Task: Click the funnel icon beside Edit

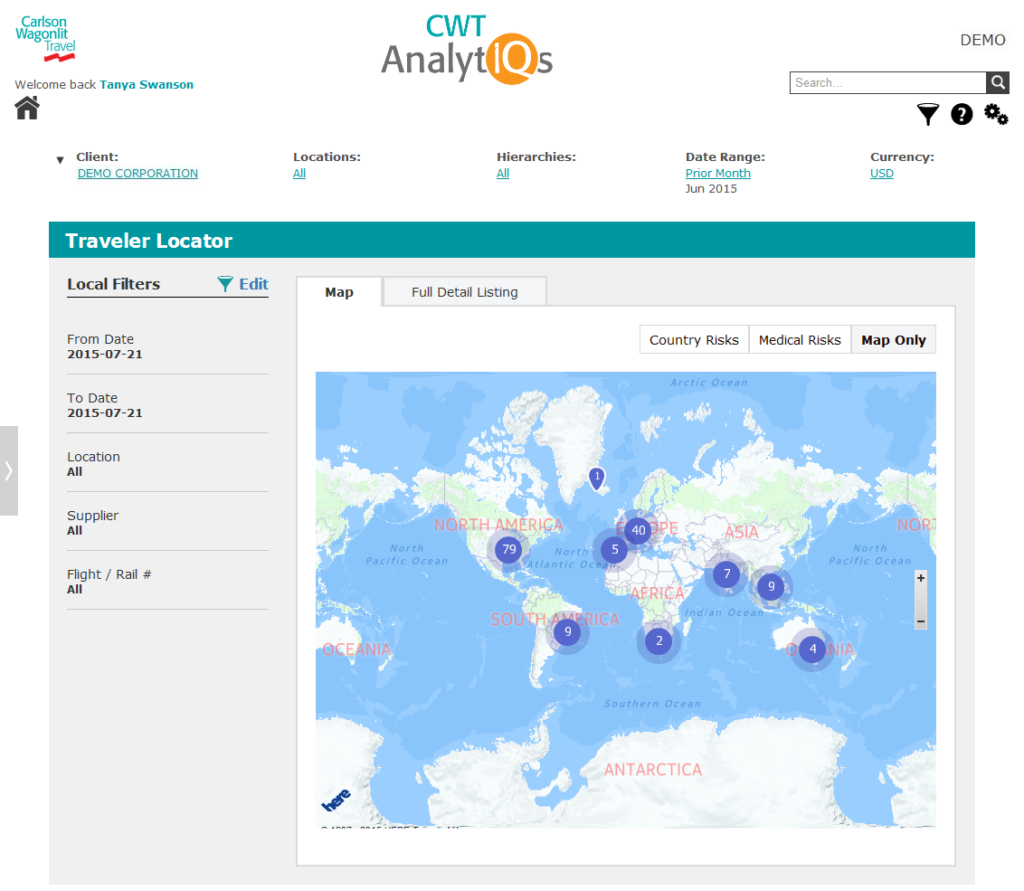Action: click(x=225, y=284)
